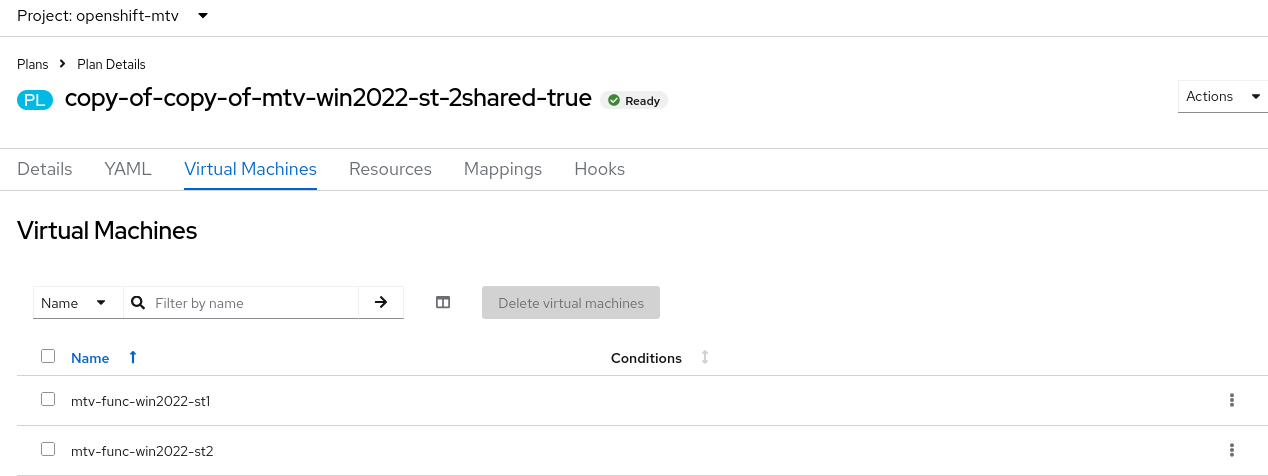Open the Mappings tab
The width and height of the screenshot is (1268, 476).
tap(503, 170)
